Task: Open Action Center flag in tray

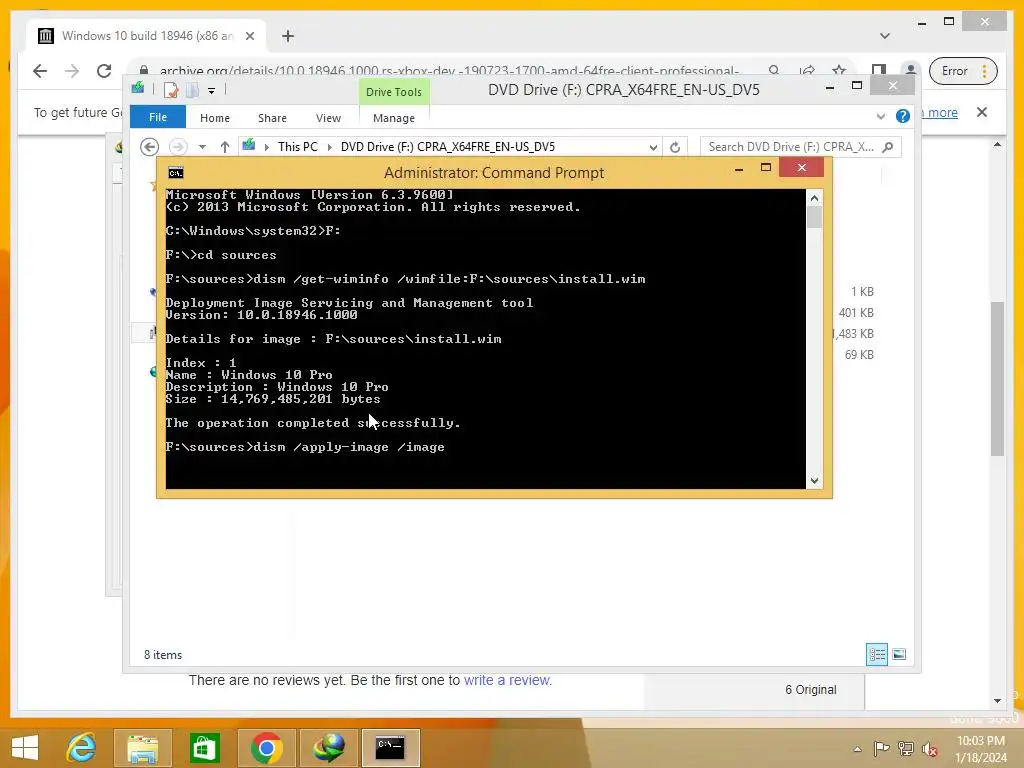Action: coord(881,748)
